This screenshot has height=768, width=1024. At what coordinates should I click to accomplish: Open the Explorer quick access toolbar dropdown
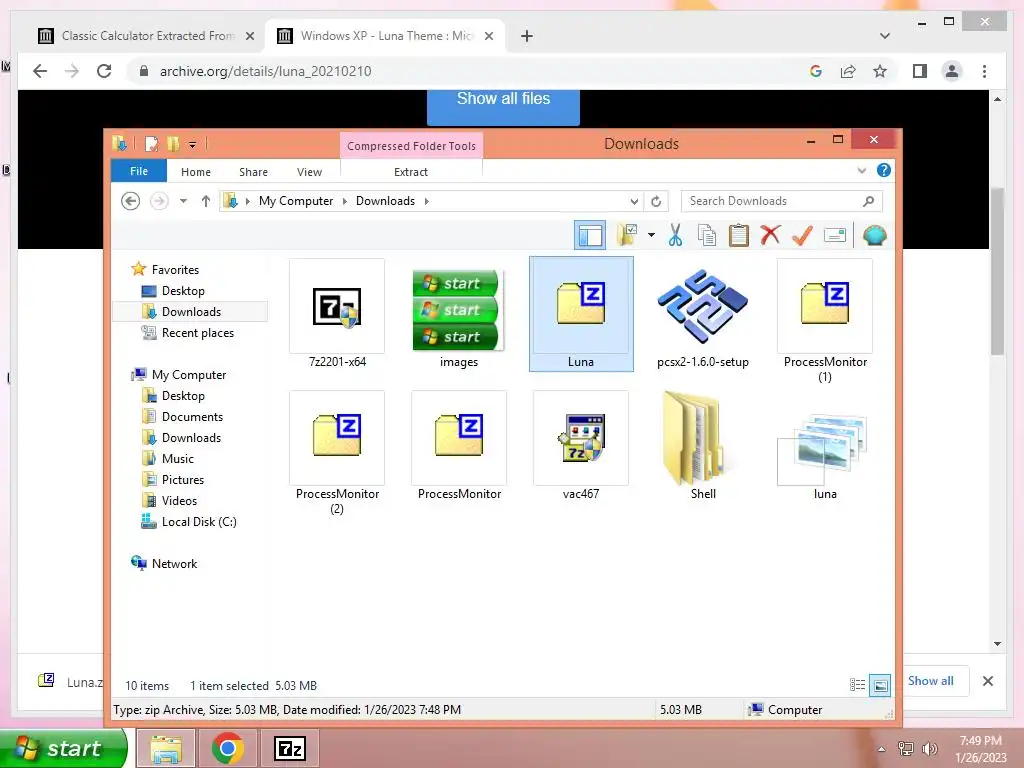tap(193, 144)
